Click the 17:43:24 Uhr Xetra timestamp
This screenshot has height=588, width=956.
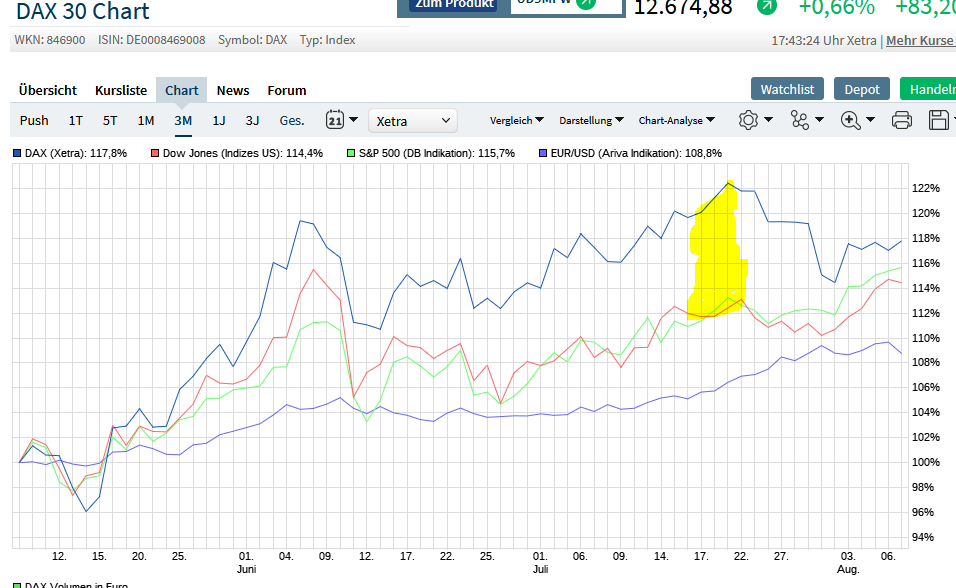coord(824,41)
